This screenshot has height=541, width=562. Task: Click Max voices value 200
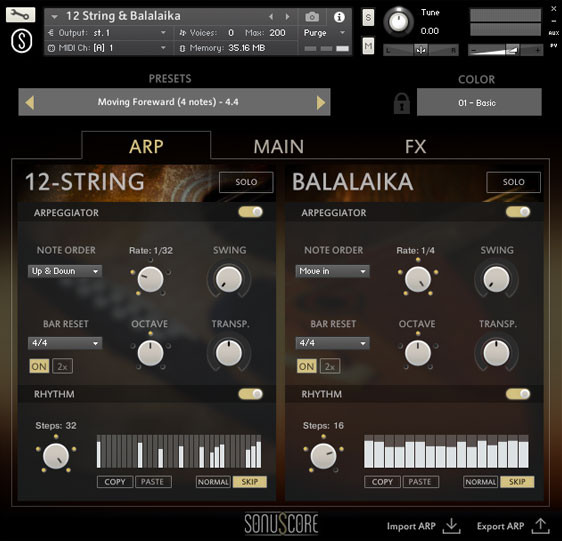[277, 33]
